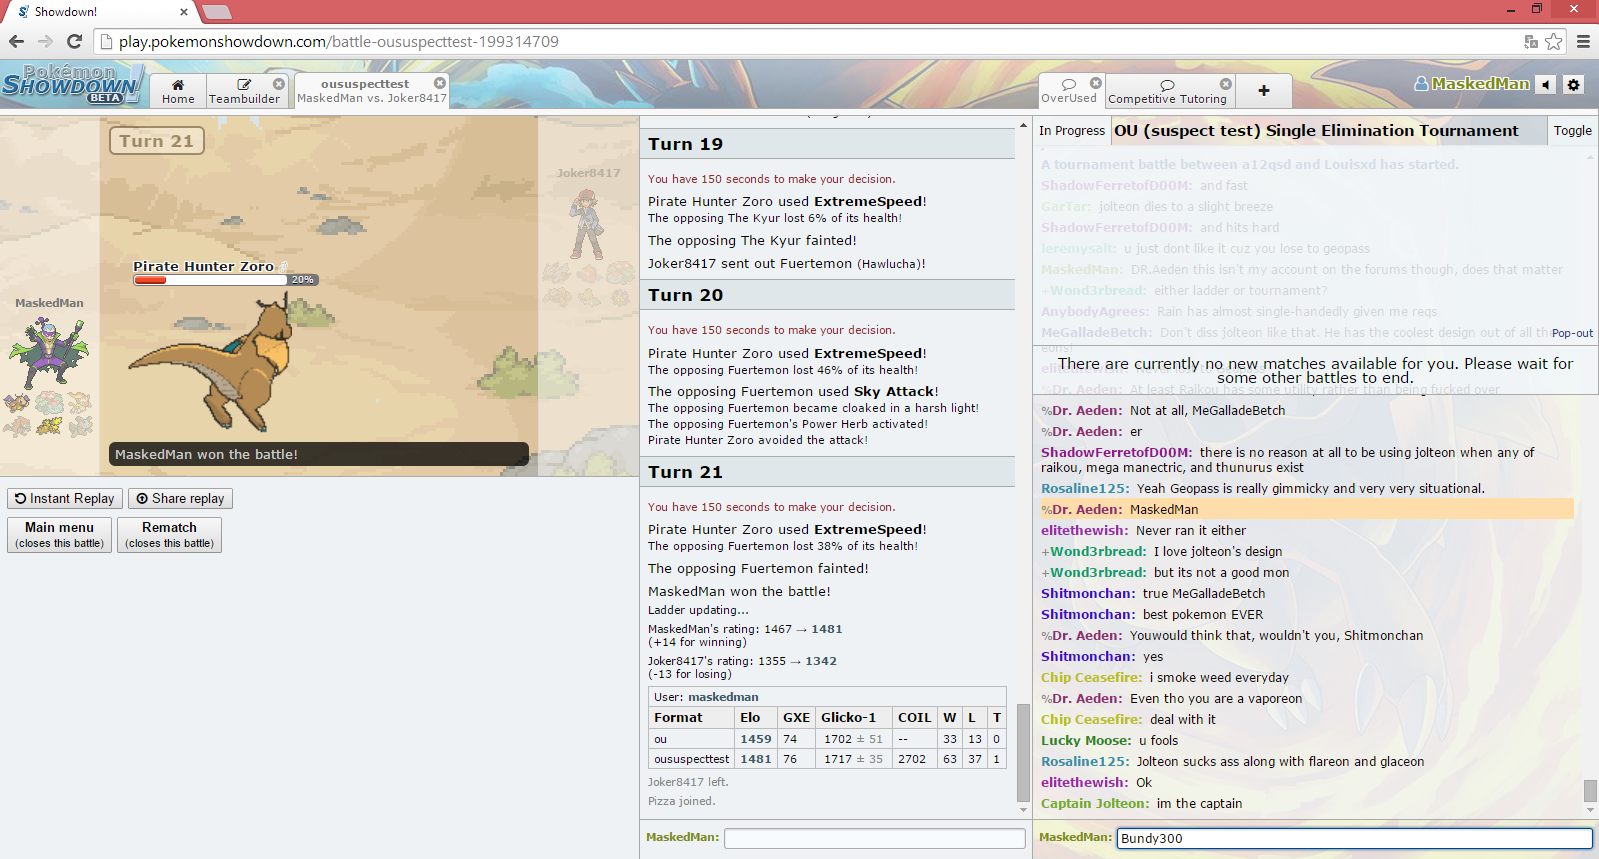
Task: Click the GXE column header
Action: coord(796,717)
